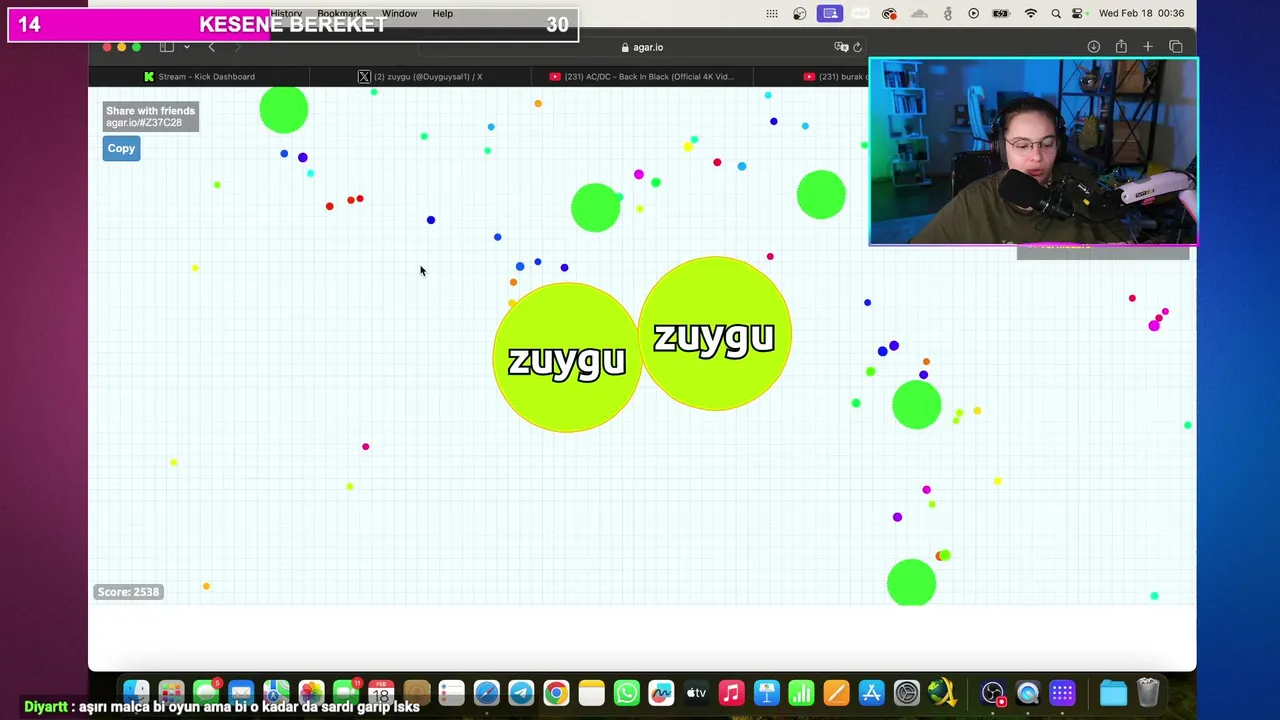Open App Store from the Dock
The height and width of the screenshot is (720, 1280).
[871, 692]
